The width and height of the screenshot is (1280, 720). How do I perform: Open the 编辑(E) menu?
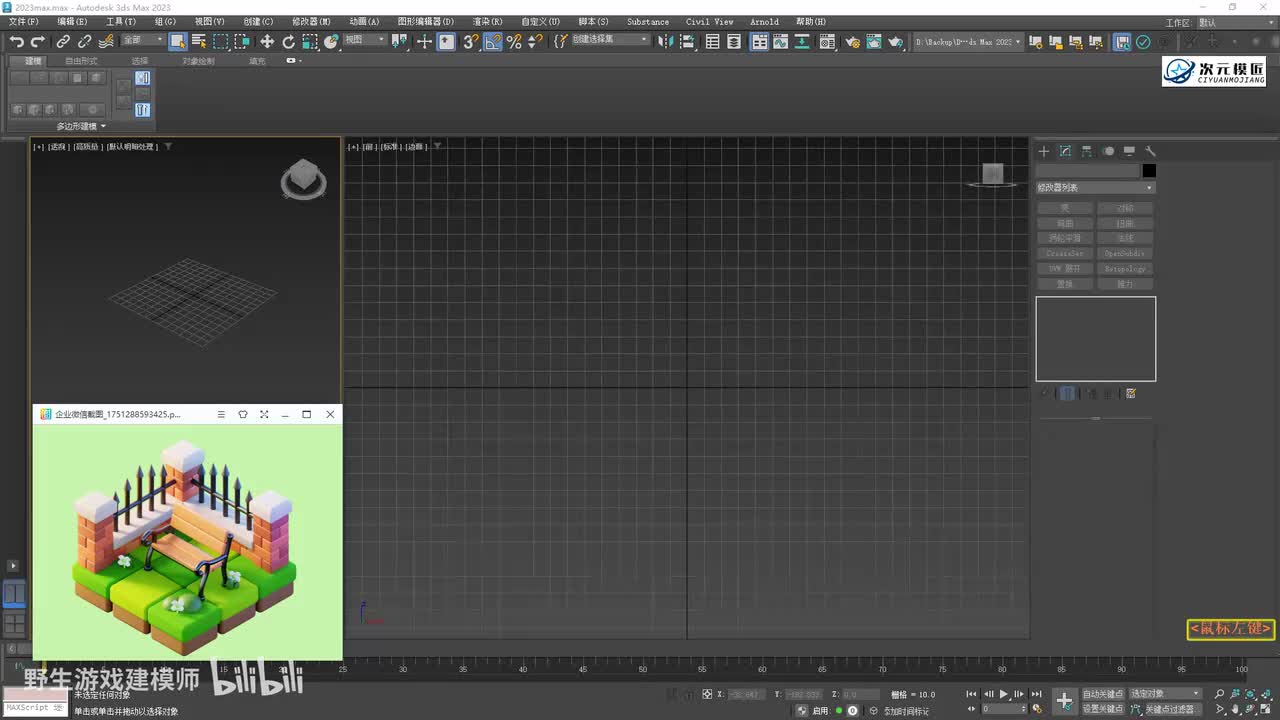(x=72, y=21)
